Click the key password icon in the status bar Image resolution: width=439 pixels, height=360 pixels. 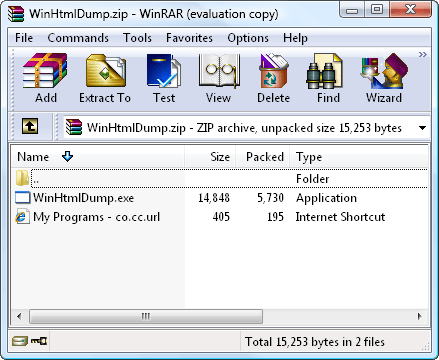39,341
